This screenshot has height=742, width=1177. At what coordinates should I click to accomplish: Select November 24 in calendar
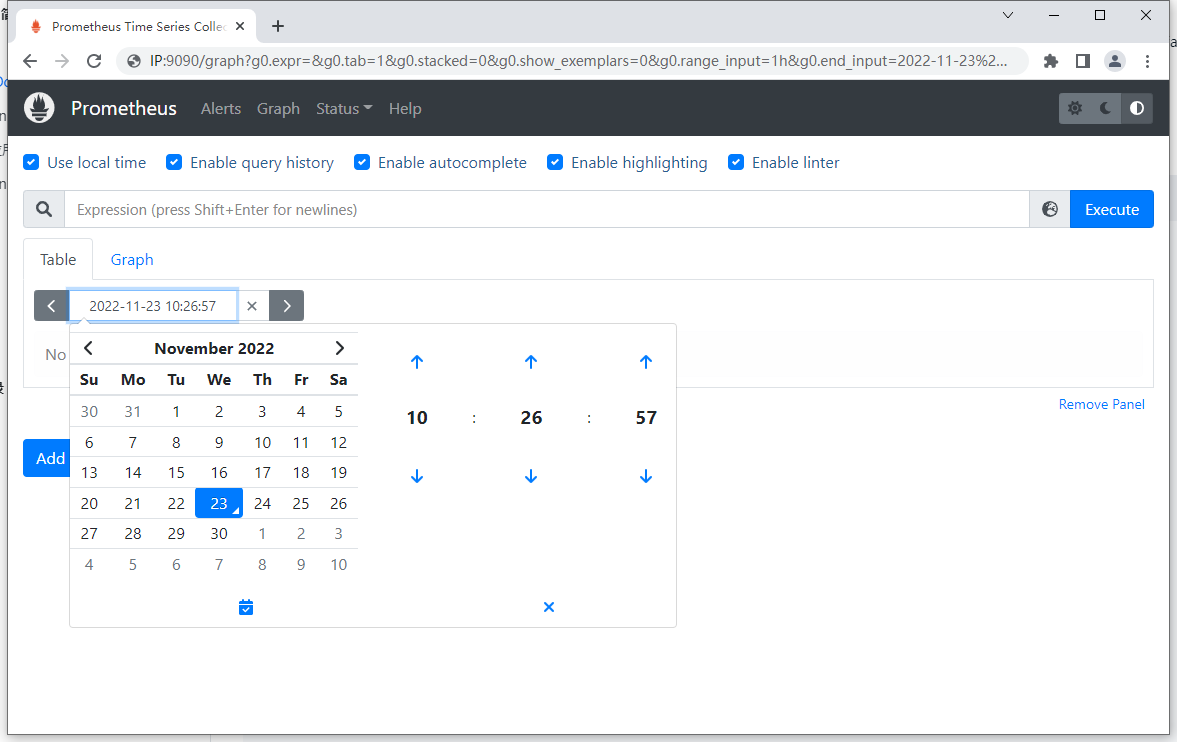coord(262,503)
